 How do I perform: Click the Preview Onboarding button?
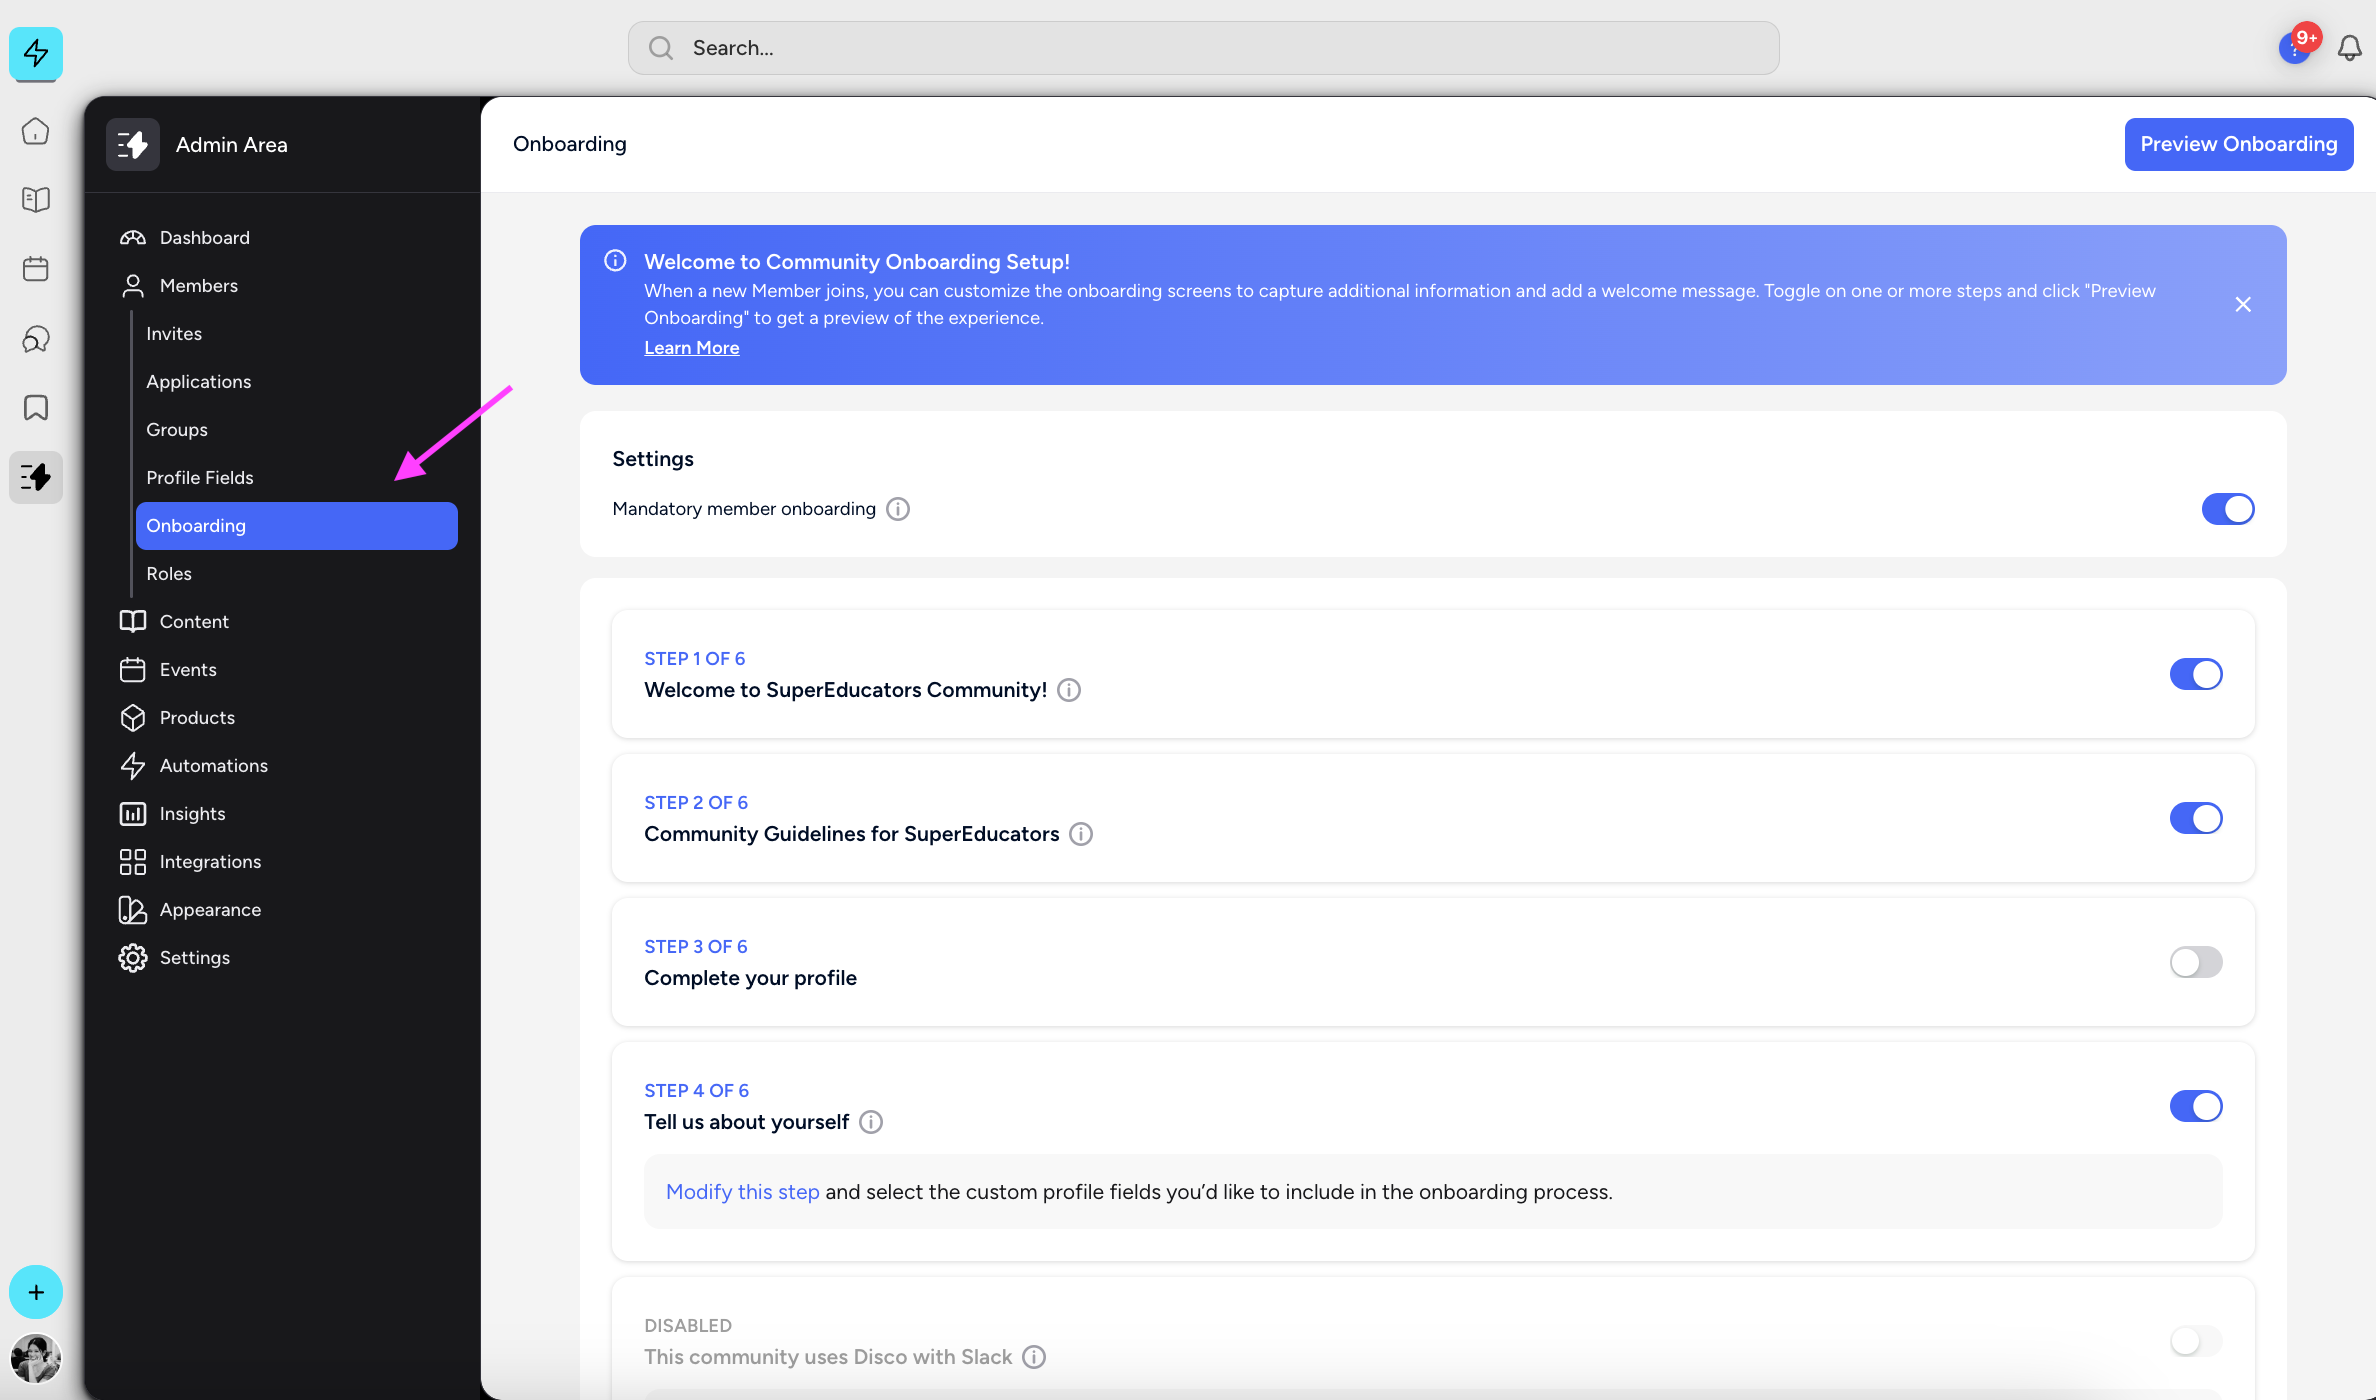coord(2239,143)
